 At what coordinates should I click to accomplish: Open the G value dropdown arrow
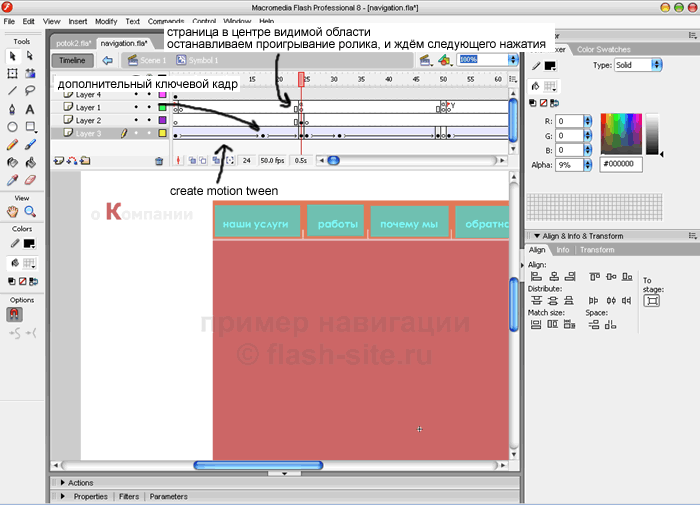click(588, 136)
